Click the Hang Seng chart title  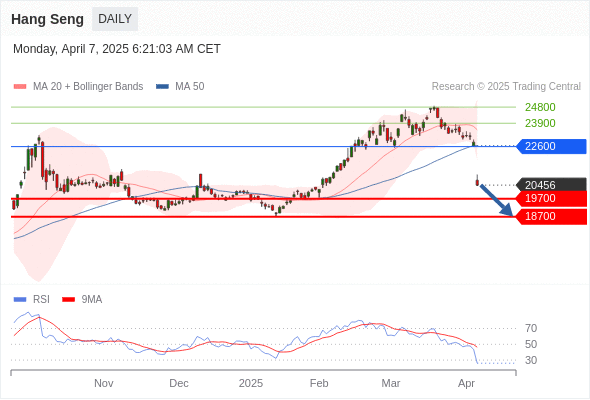47,19
